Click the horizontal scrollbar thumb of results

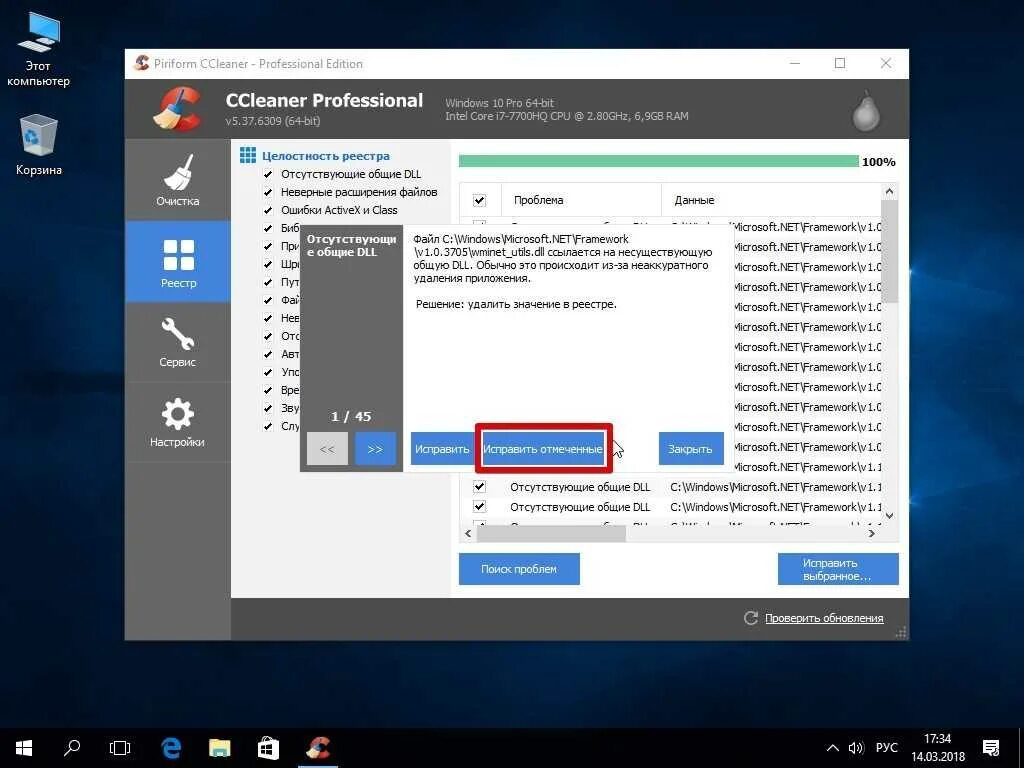coord(551,534)
